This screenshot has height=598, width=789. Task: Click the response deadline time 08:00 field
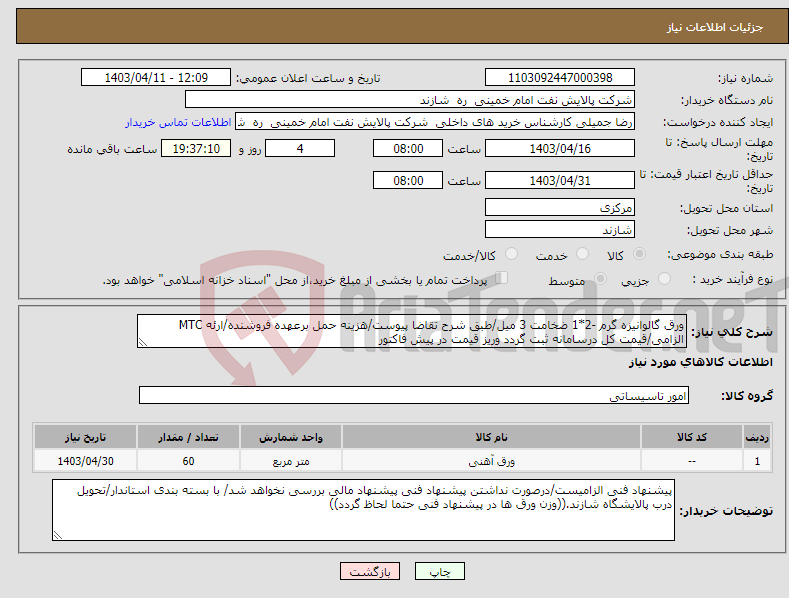coord(408,148)
